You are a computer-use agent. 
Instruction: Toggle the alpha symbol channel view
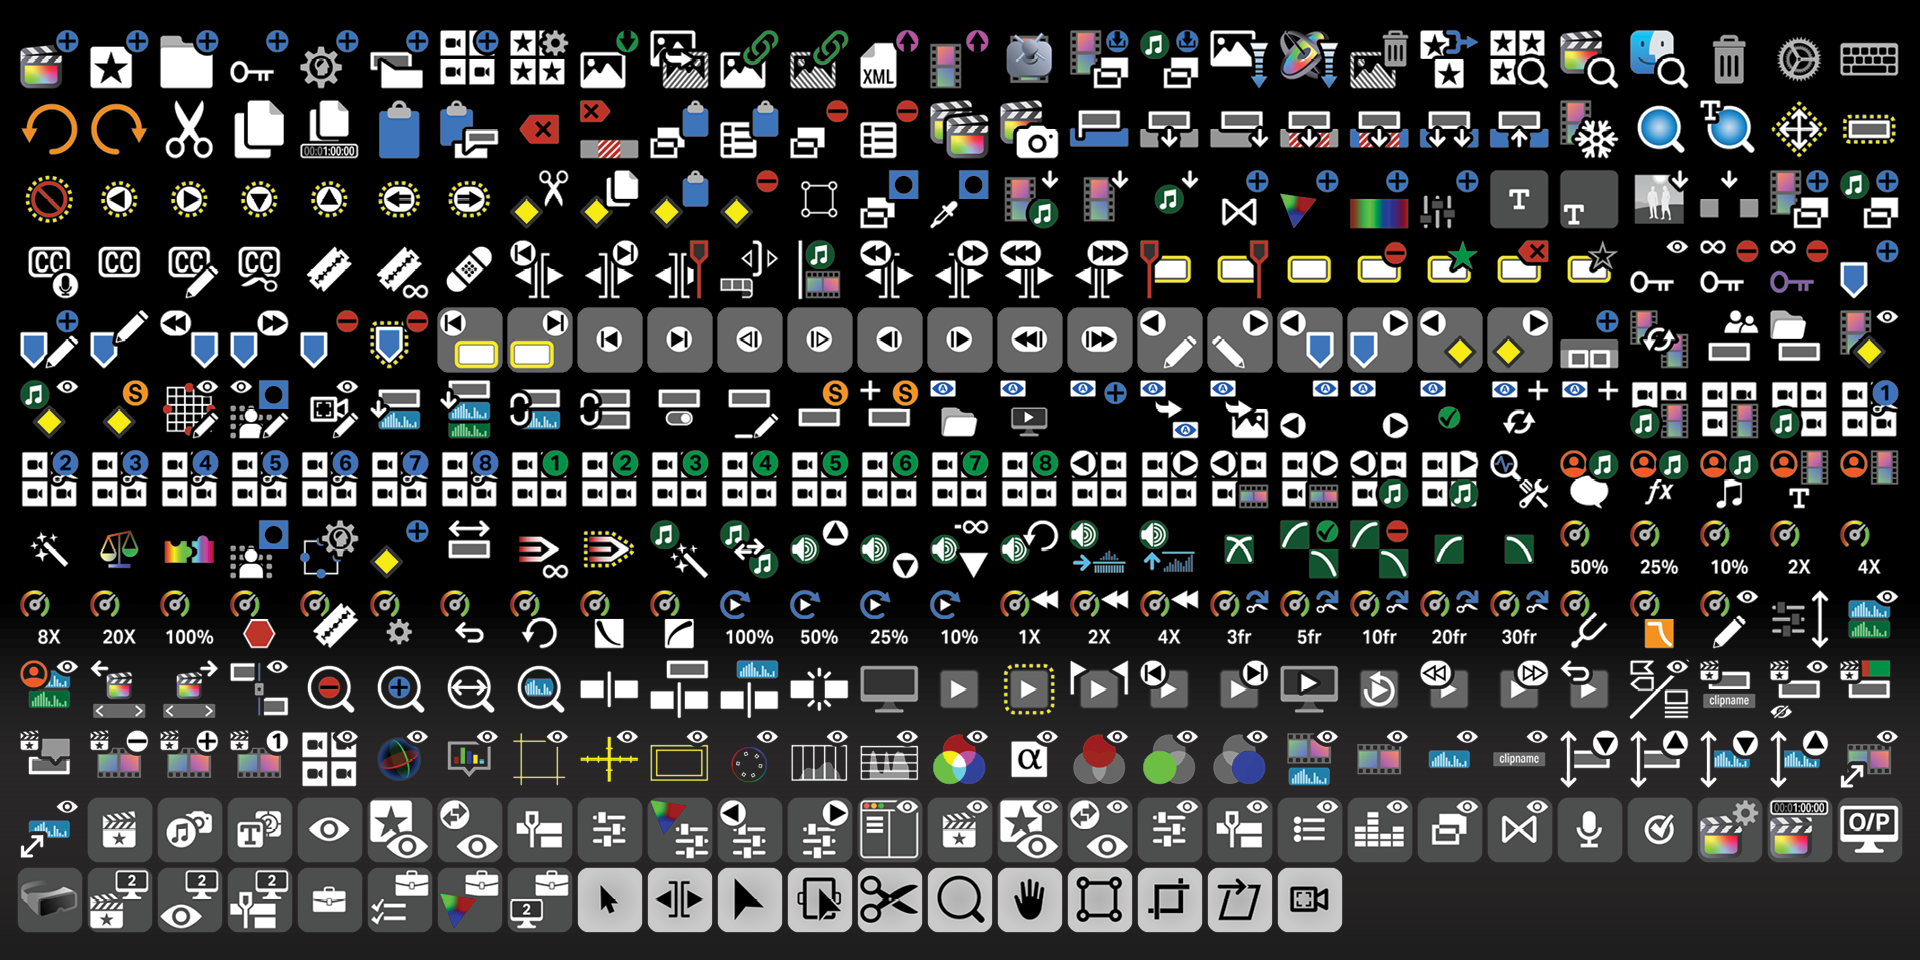click(1028, 760)
